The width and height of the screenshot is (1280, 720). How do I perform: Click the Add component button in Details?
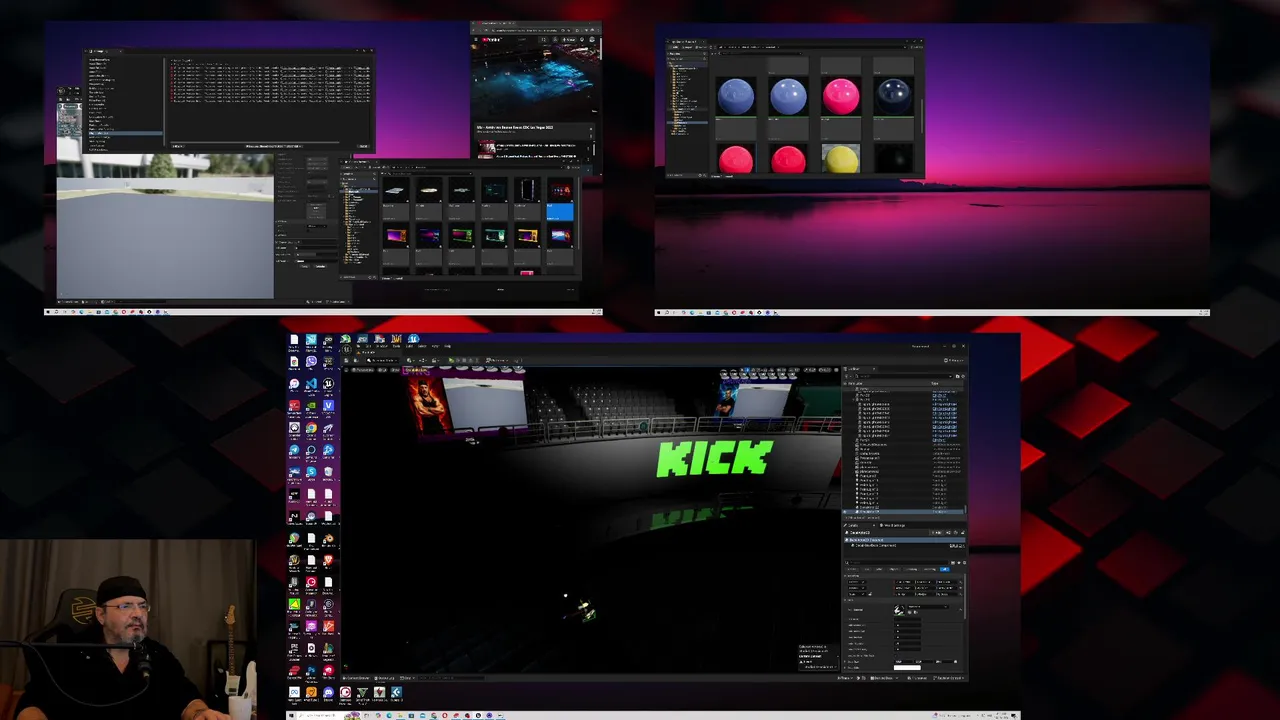[x=936, y=533]
